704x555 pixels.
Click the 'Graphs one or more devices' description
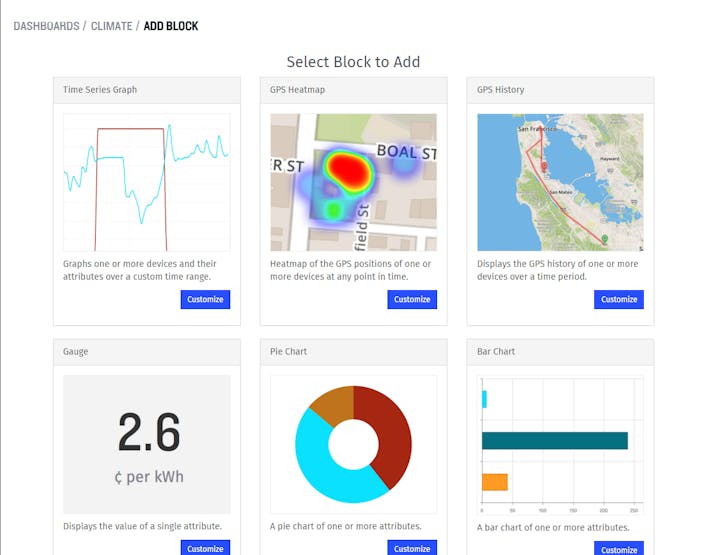pos(140,270)
